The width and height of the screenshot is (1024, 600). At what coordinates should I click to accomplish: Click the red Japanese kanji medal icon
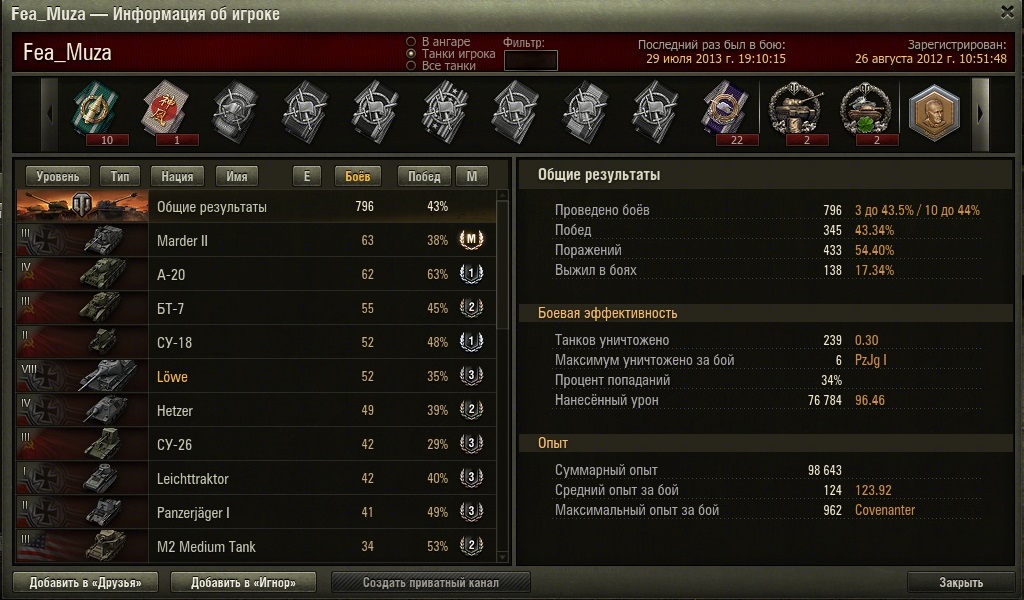tap(165, 110)
